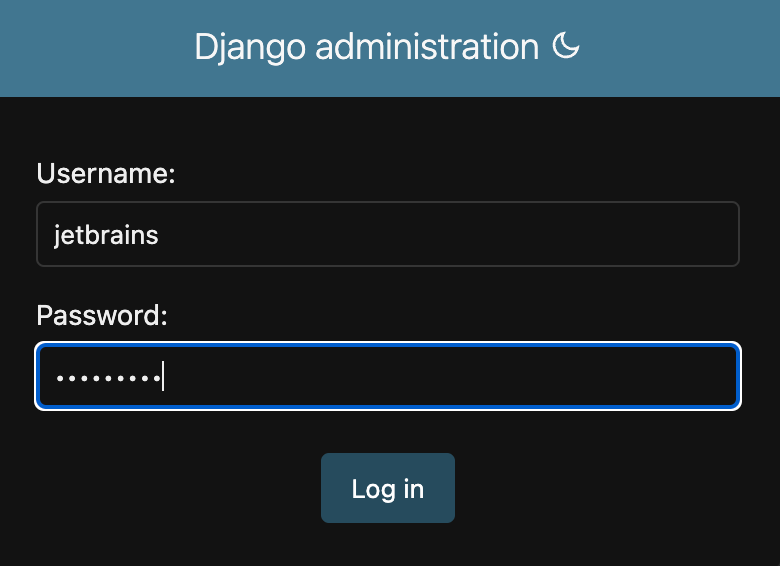This screenshot has height=566, width=780.
Task: Click the Password: label
Action: tap(102, 315)
